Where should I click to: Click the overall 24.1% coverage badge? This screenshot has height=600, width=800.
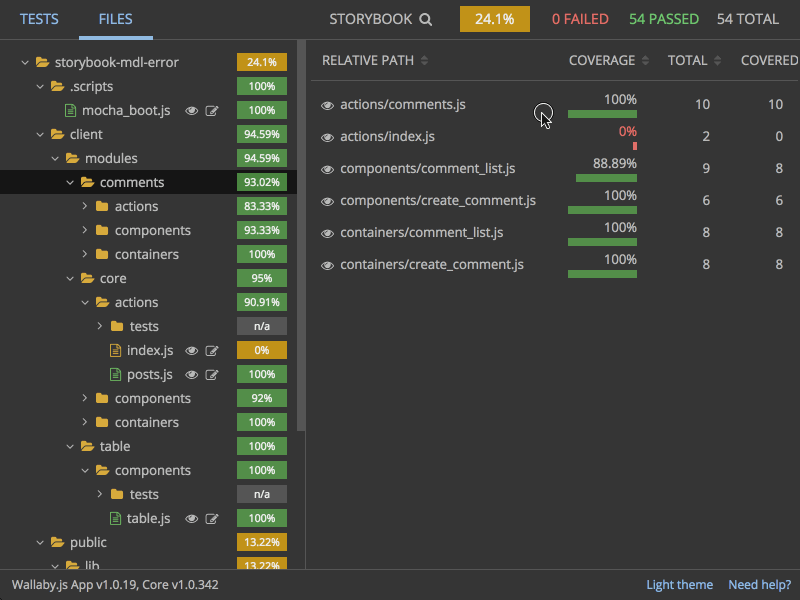pyautogui.click(x=494, y=19)
